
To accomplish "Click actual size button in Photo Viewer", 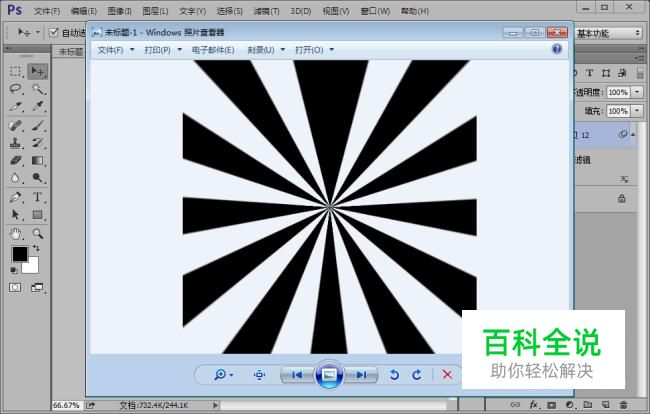I will tap(260, 375).
